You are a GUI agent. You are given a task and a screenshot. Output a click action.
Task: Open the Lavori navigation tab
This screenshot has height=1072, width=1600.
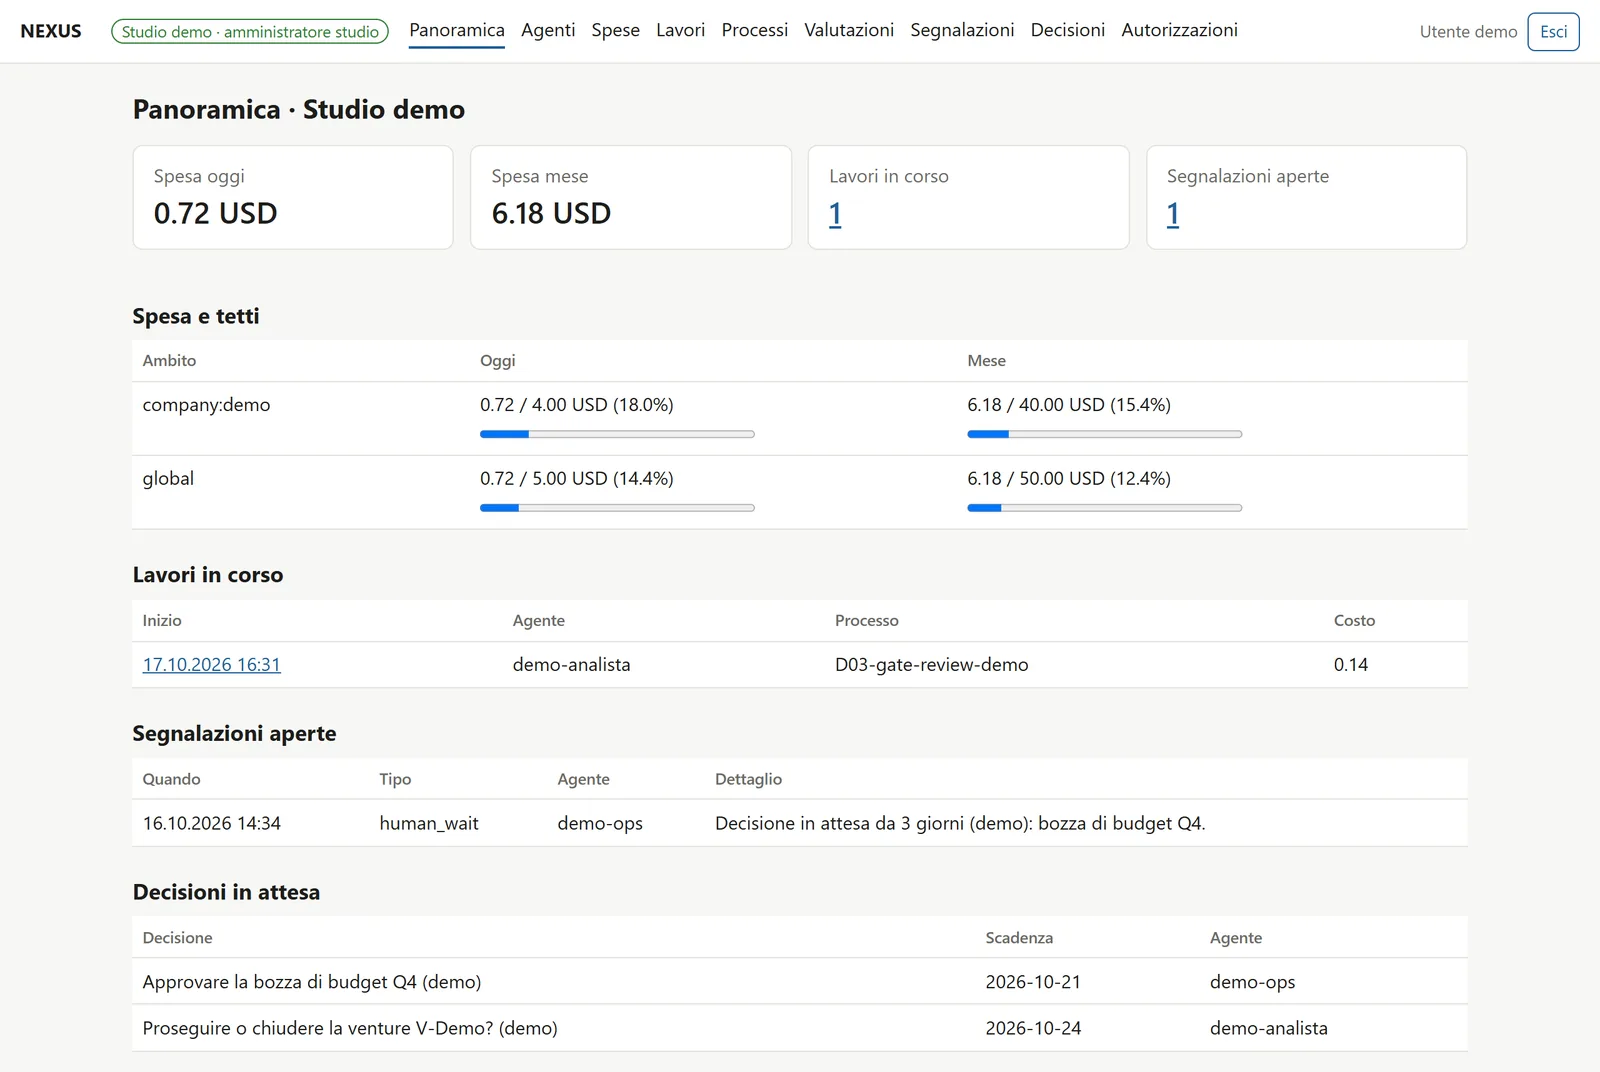[680, 30]
